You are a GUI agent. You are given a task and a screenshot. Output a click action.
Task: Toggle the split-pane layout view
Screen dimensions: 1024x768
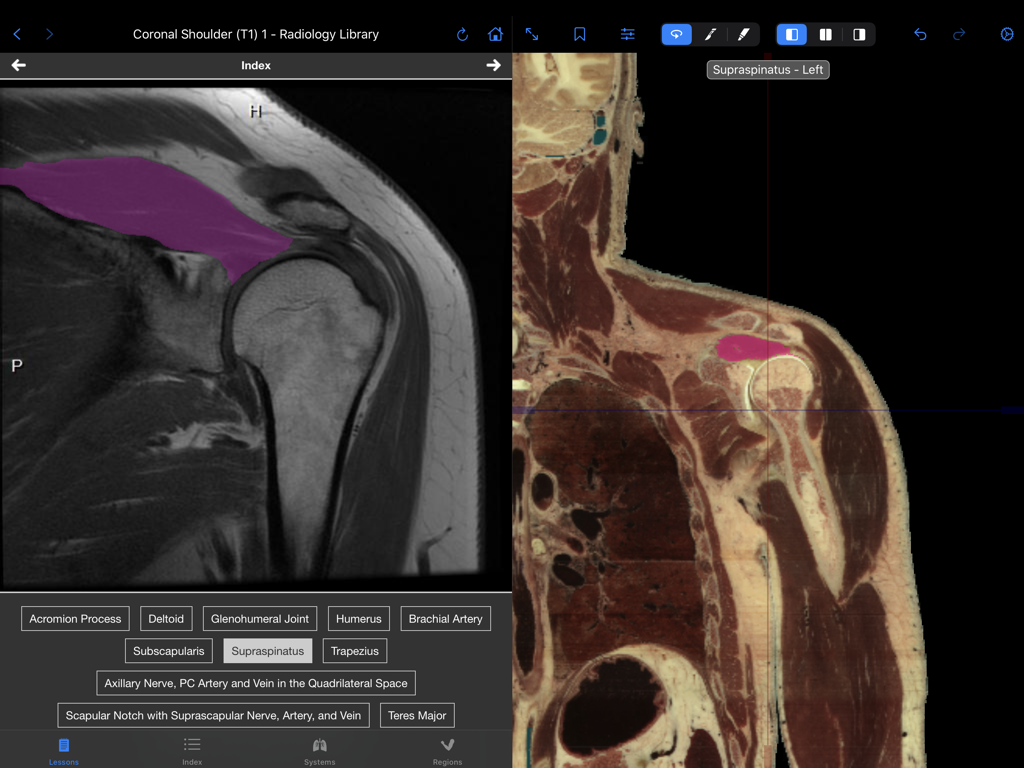824,34
